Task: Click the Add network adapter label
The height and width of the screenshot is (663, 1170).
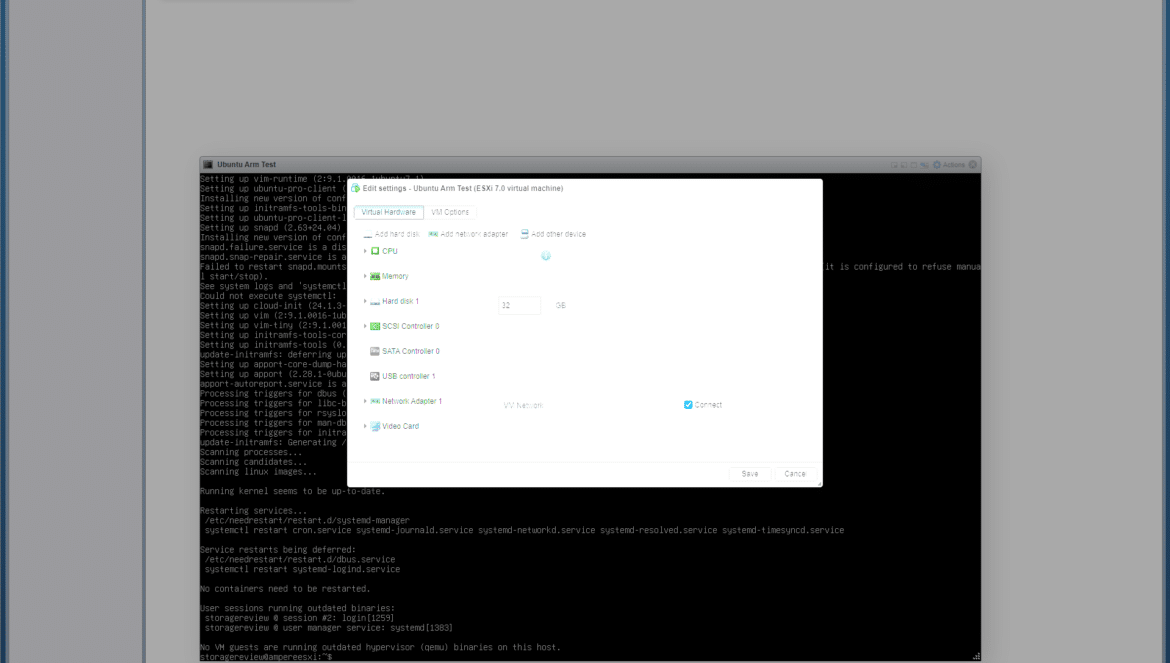Action: (474, 234)
